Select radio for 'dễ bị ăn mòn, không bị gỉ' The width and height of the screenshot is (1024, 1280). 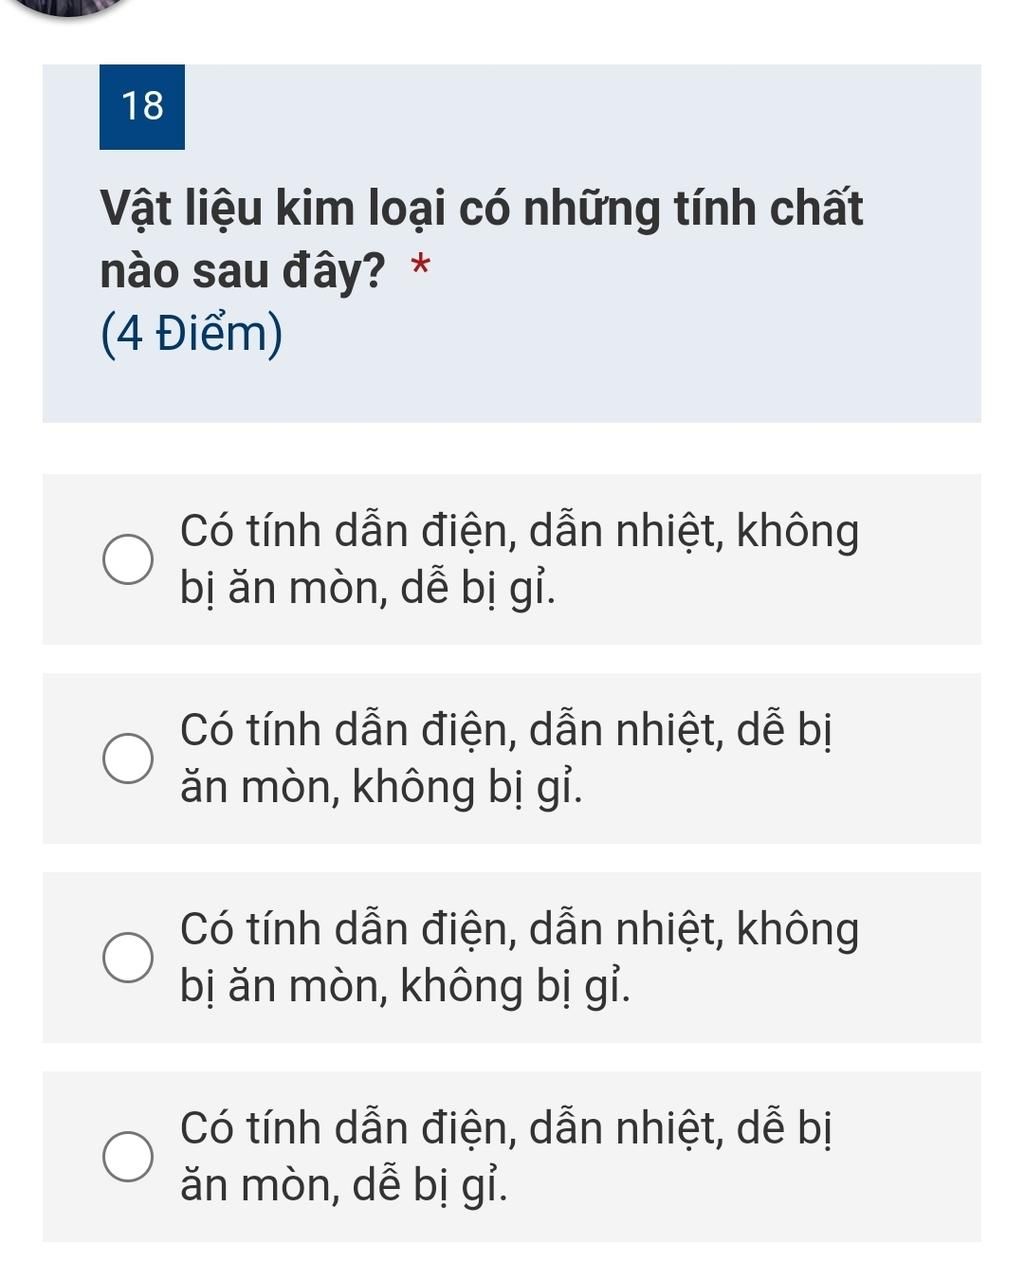[x=129, y=759]
